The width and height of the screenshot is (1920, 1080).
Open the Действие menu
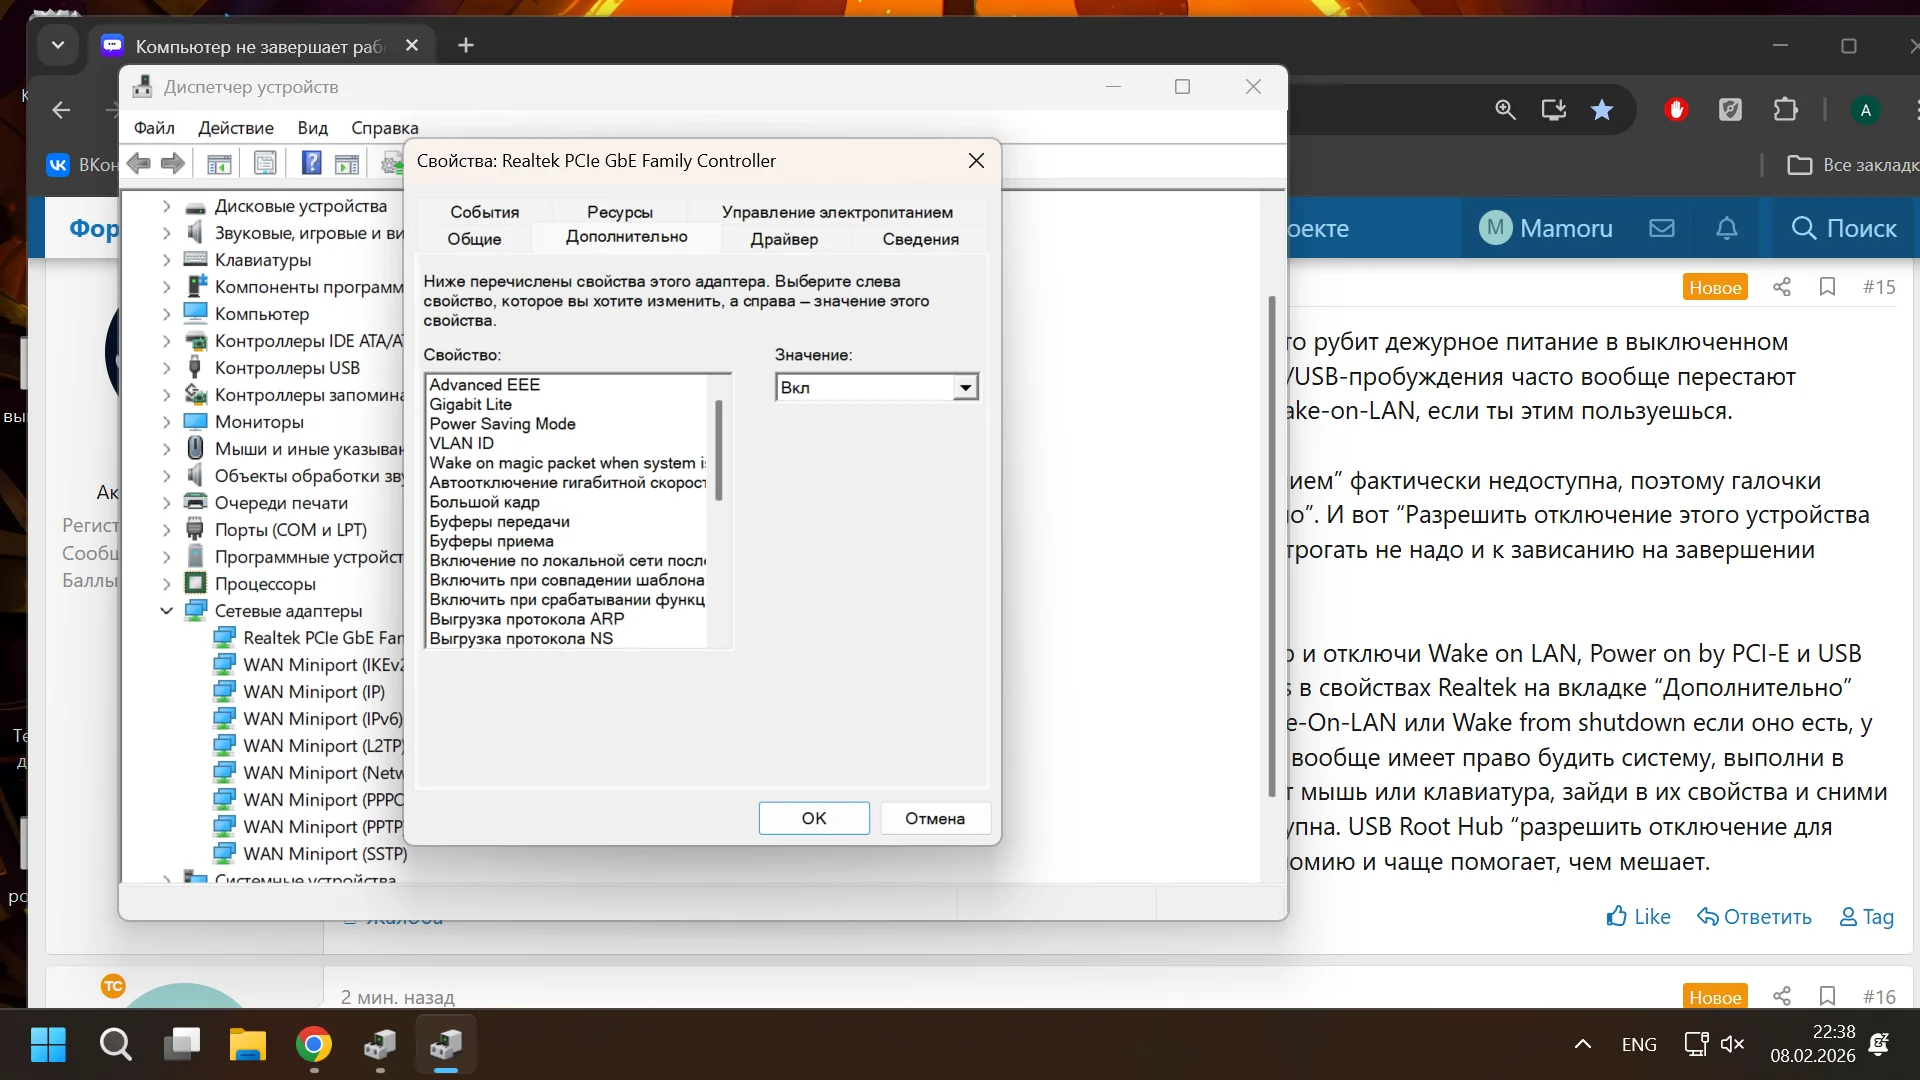pos(235,128)
